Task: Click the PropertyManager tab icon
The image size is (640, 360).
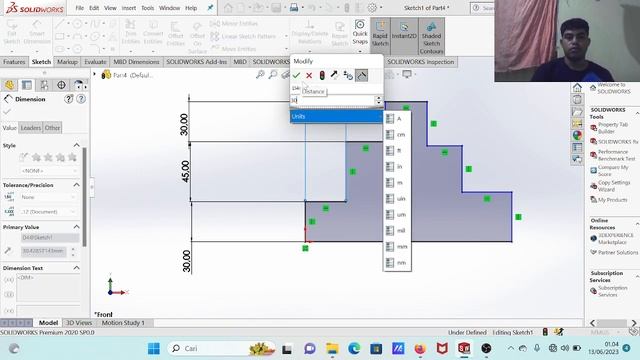Action: point(27,85)
